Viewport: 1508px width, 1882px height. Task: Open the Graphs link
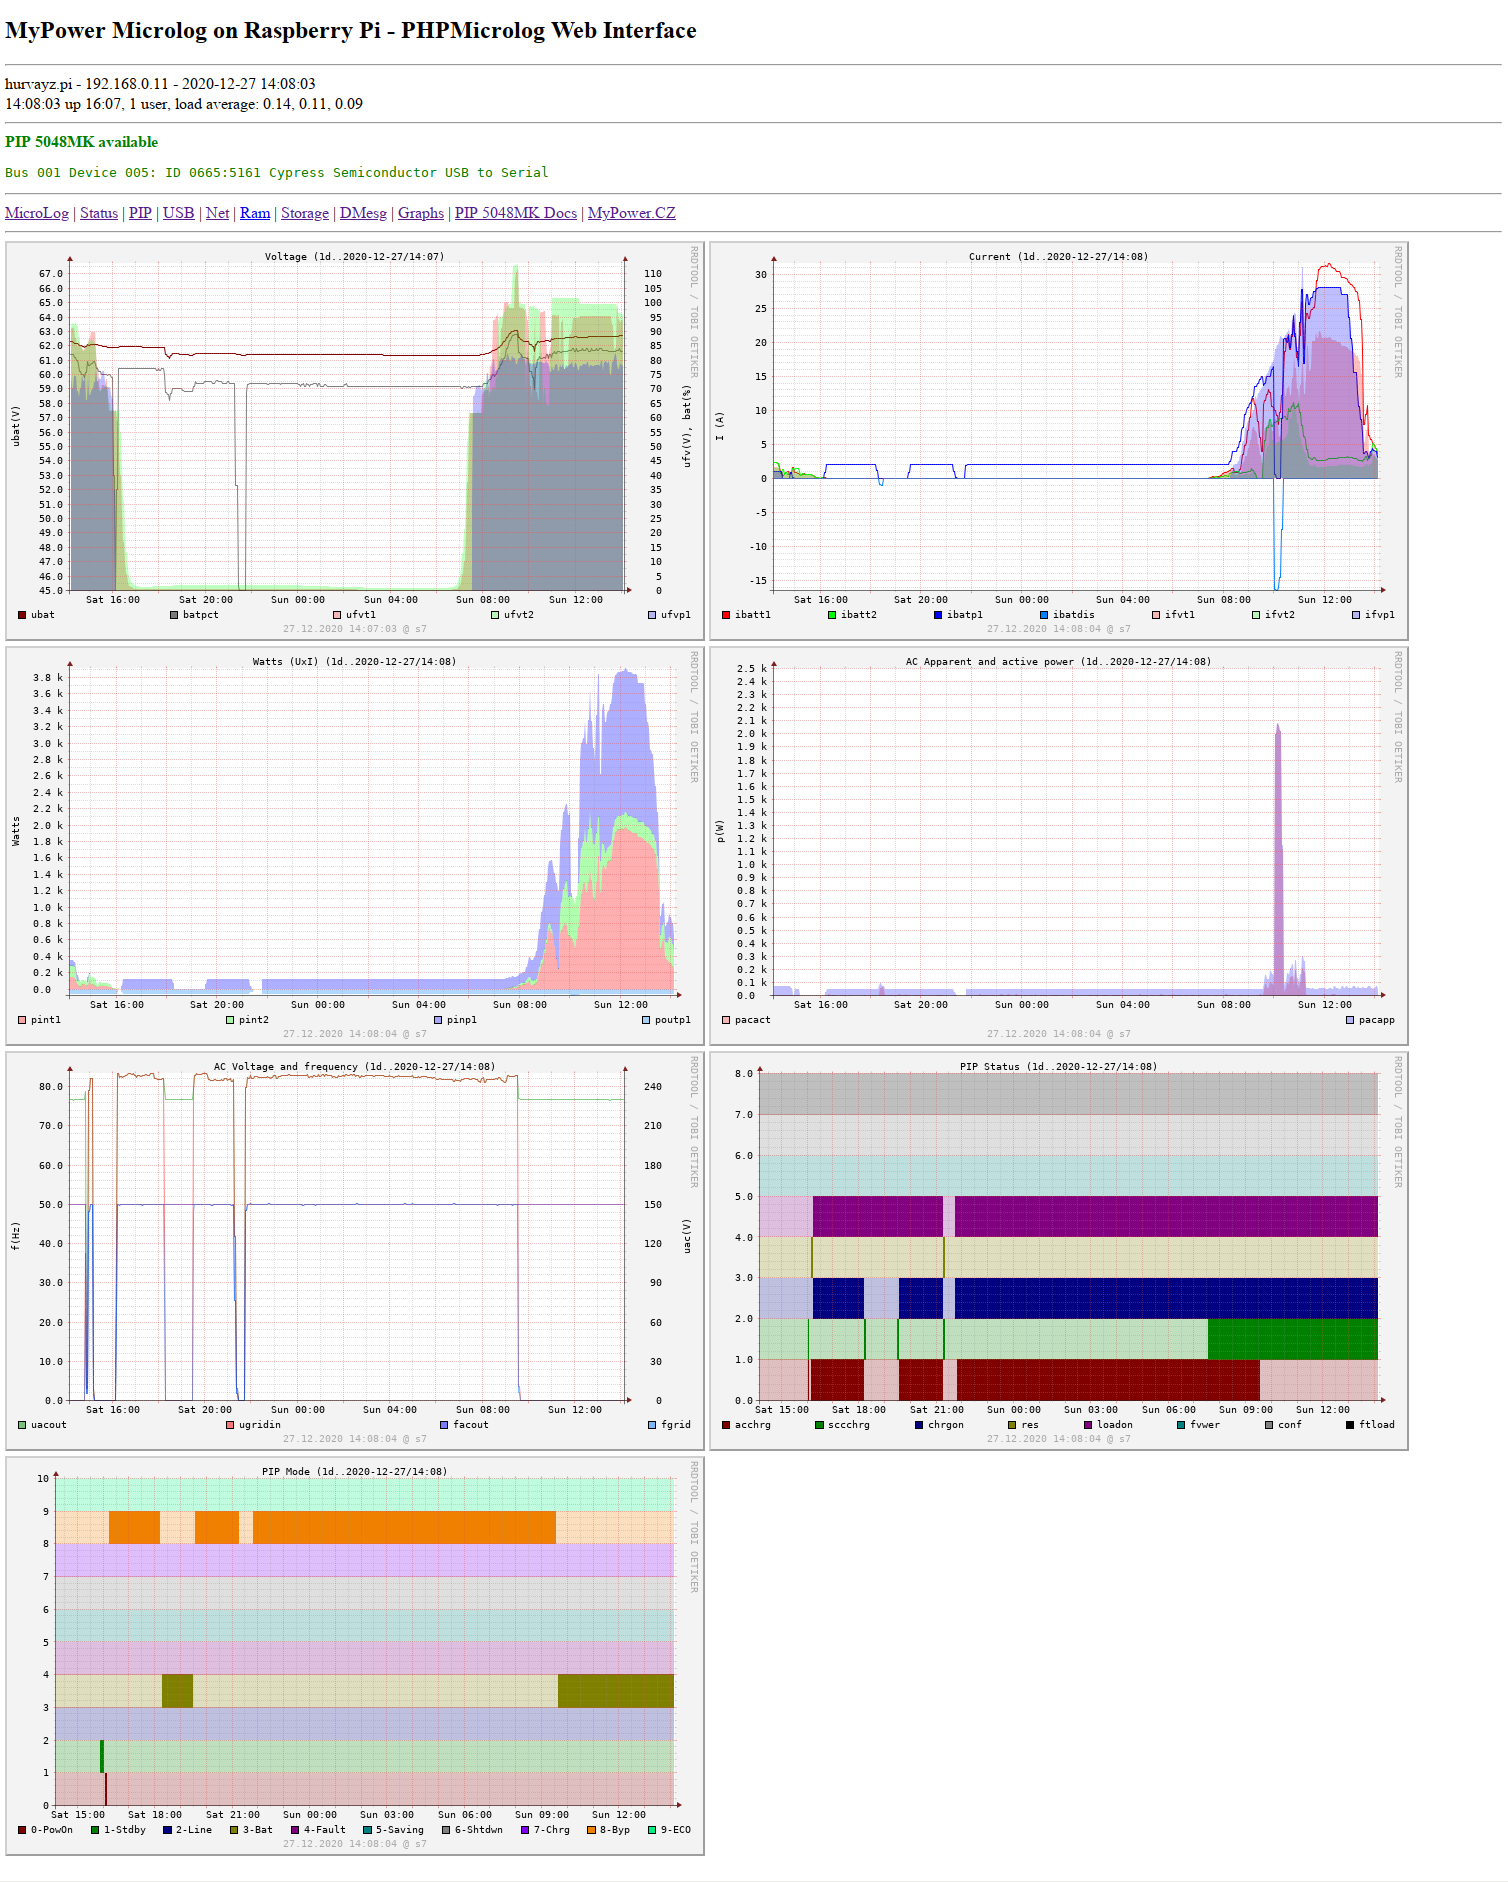point(421,213)
